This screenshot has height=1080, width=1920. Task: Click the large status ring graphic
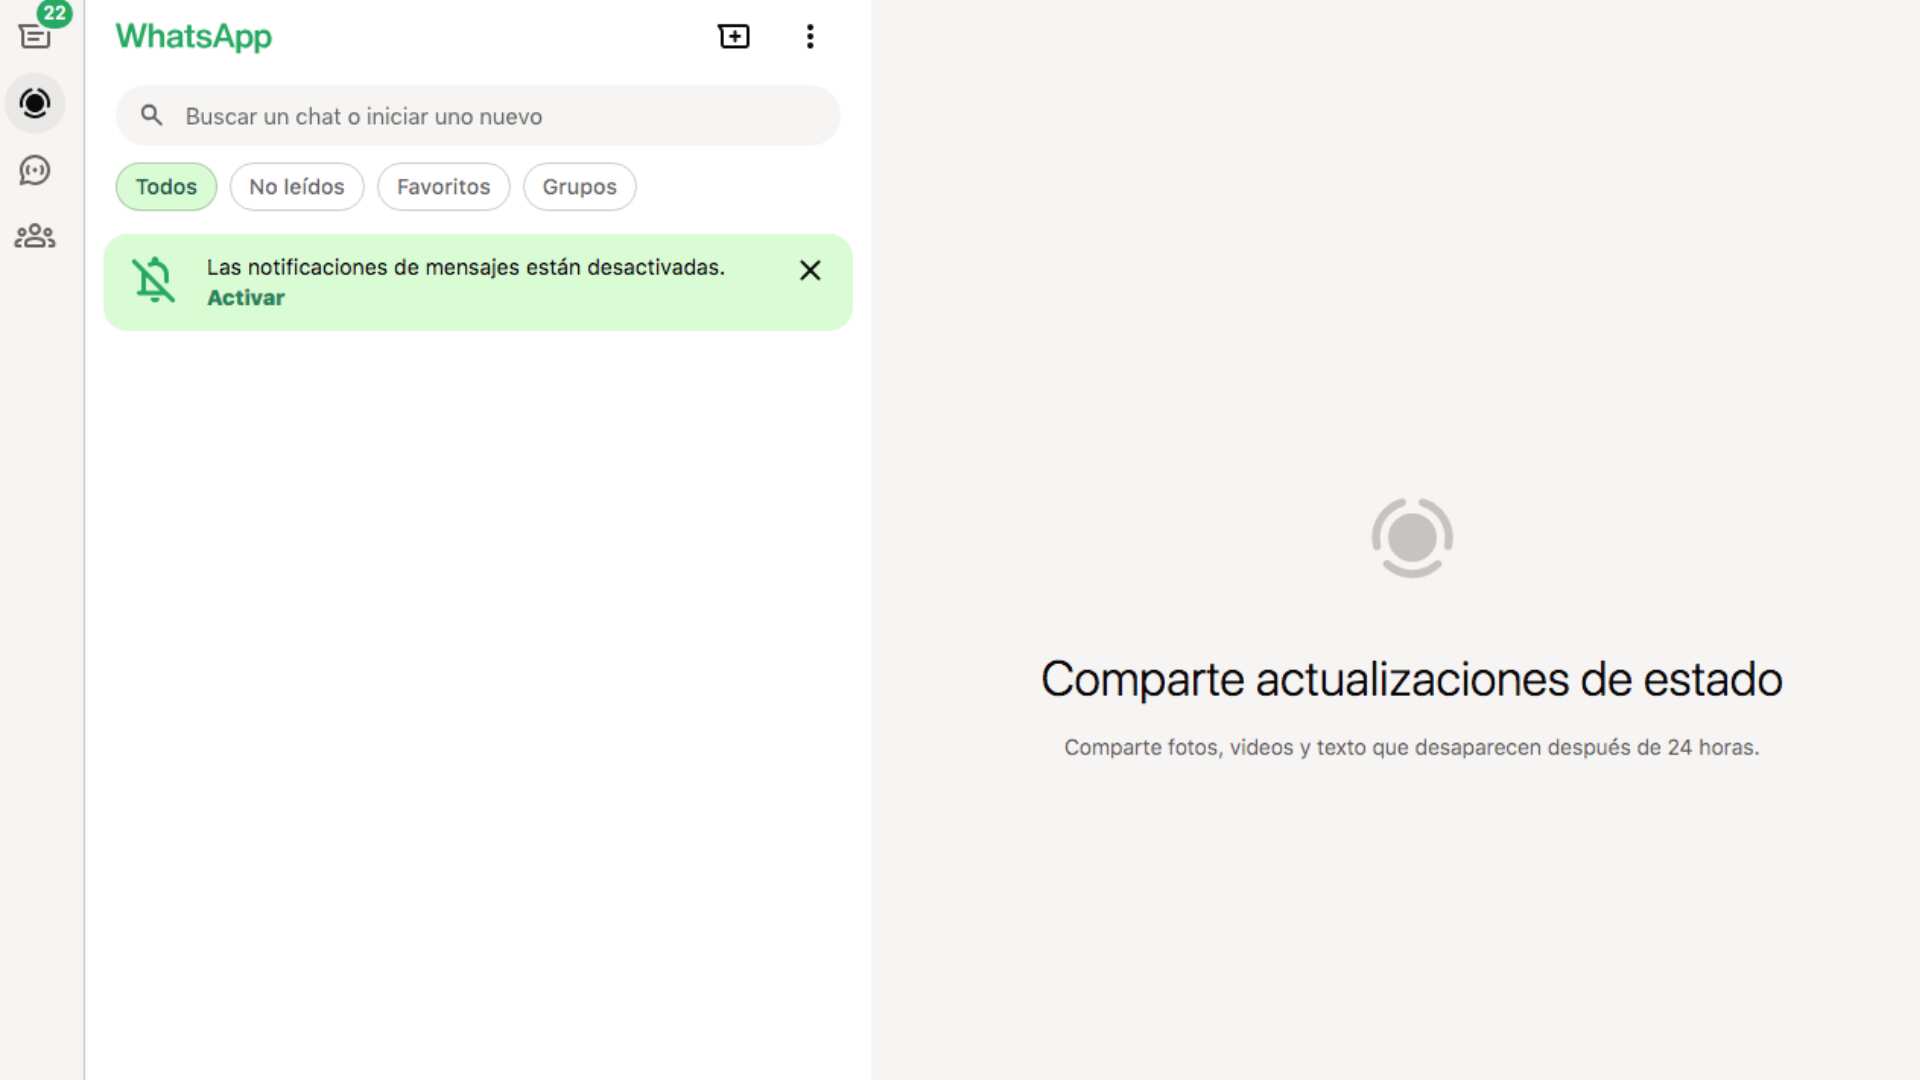pyautogui.click(x=1412, y=537)
